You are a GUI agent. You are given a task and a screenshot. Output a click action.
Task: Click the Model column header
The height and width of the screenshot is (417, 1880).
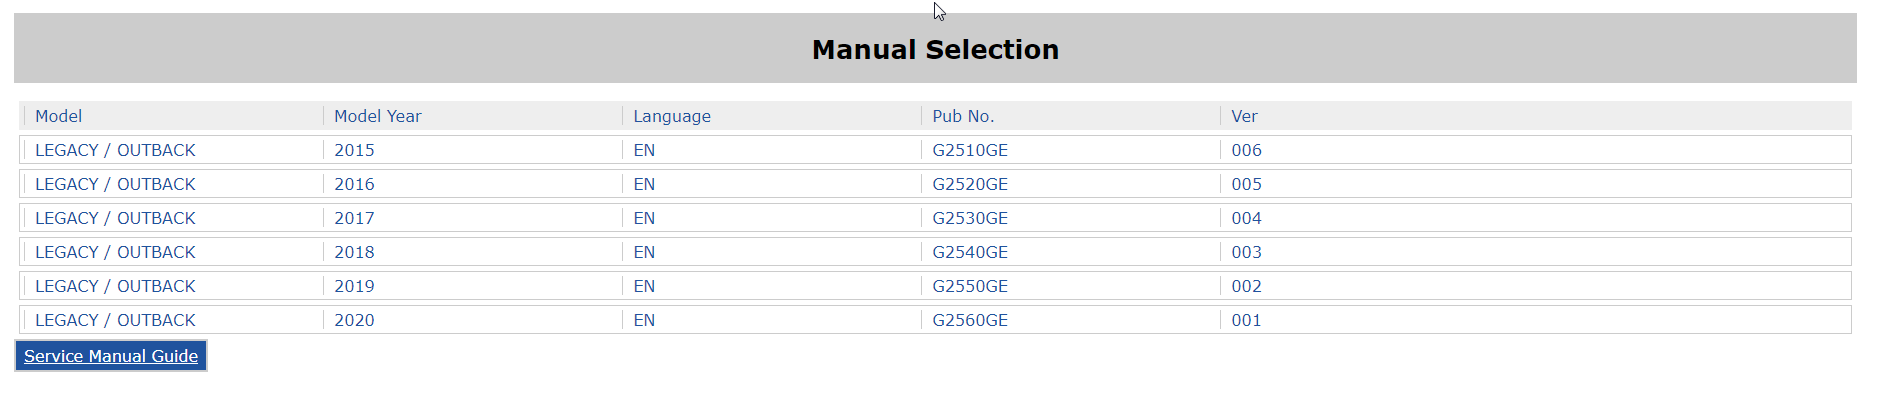(x=59, y=116)
